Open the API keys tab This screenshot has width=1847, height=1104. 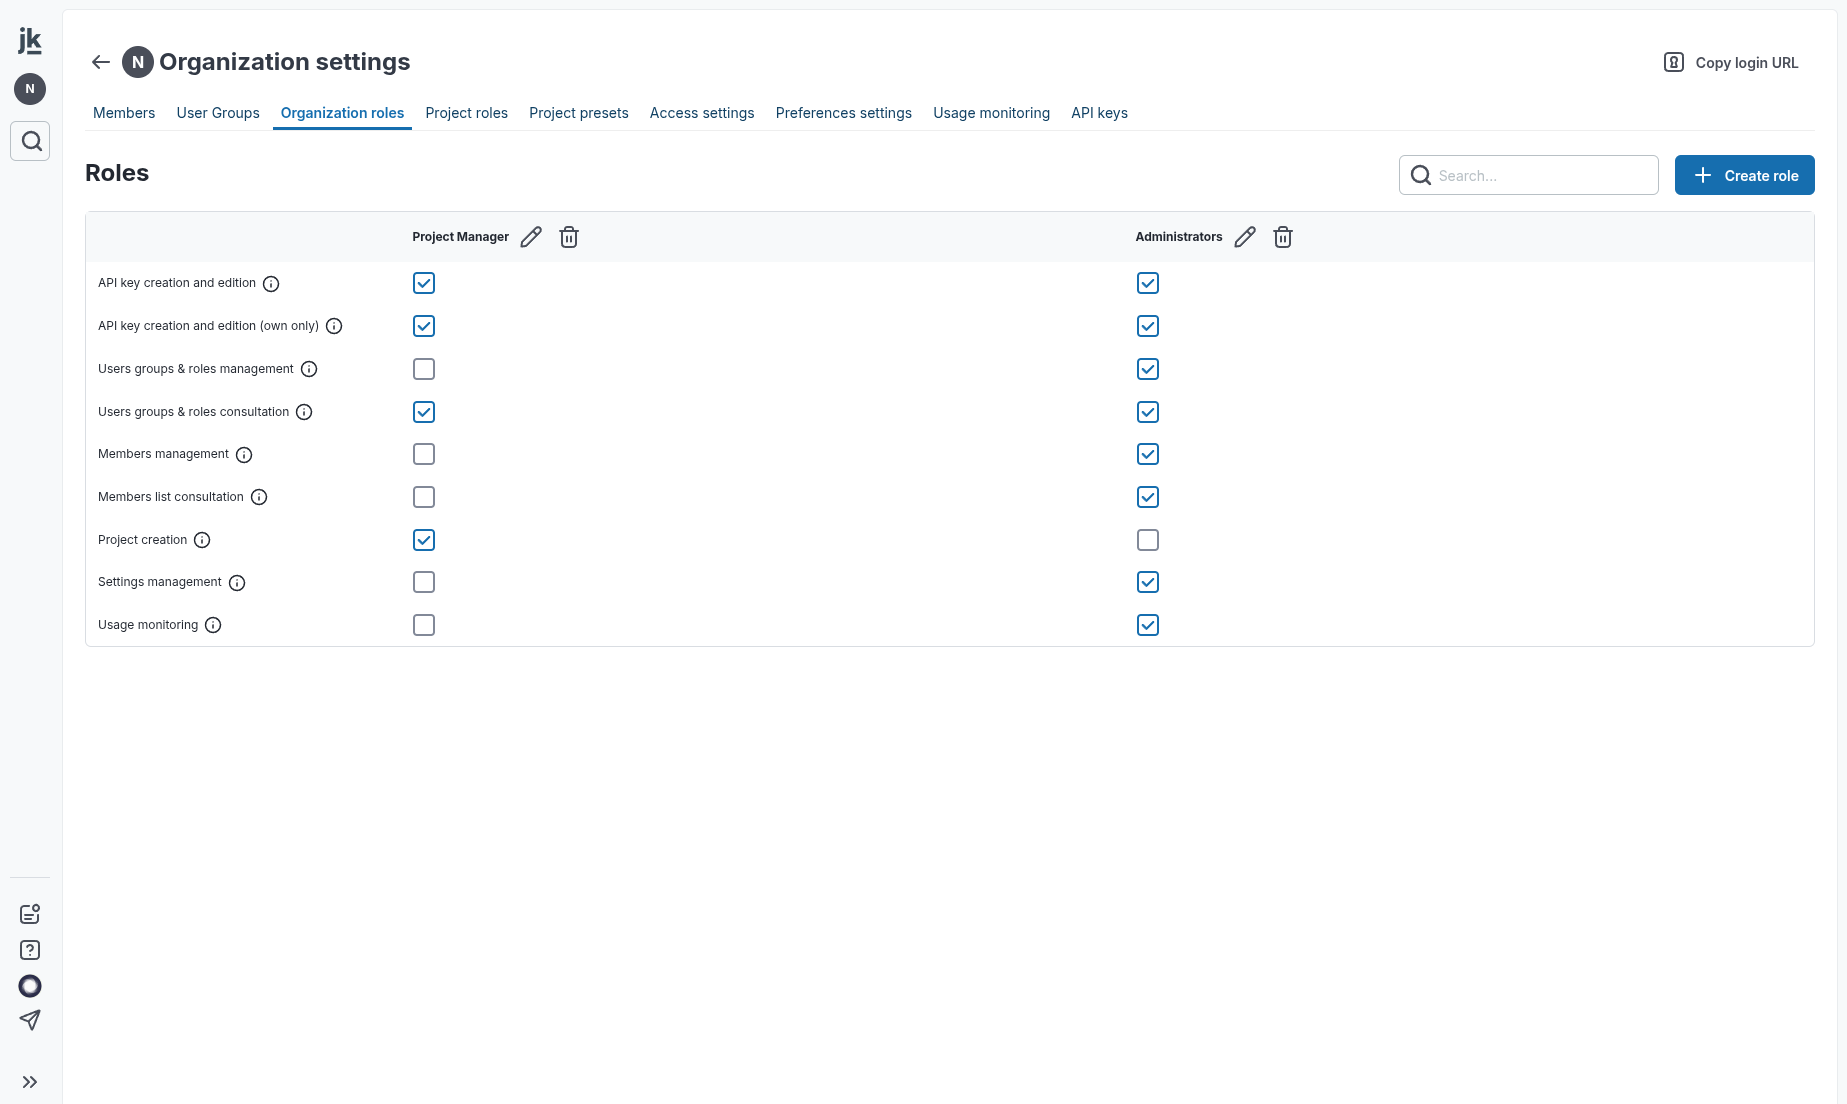click(x=1099, y=113)
